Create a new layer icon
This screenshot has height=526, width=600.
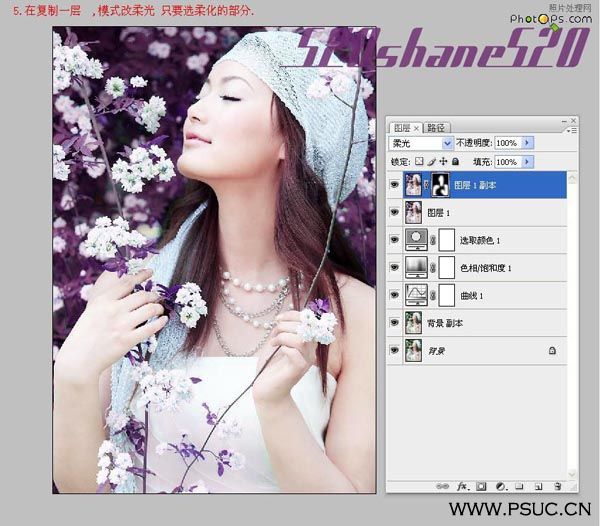click(538, 487)
